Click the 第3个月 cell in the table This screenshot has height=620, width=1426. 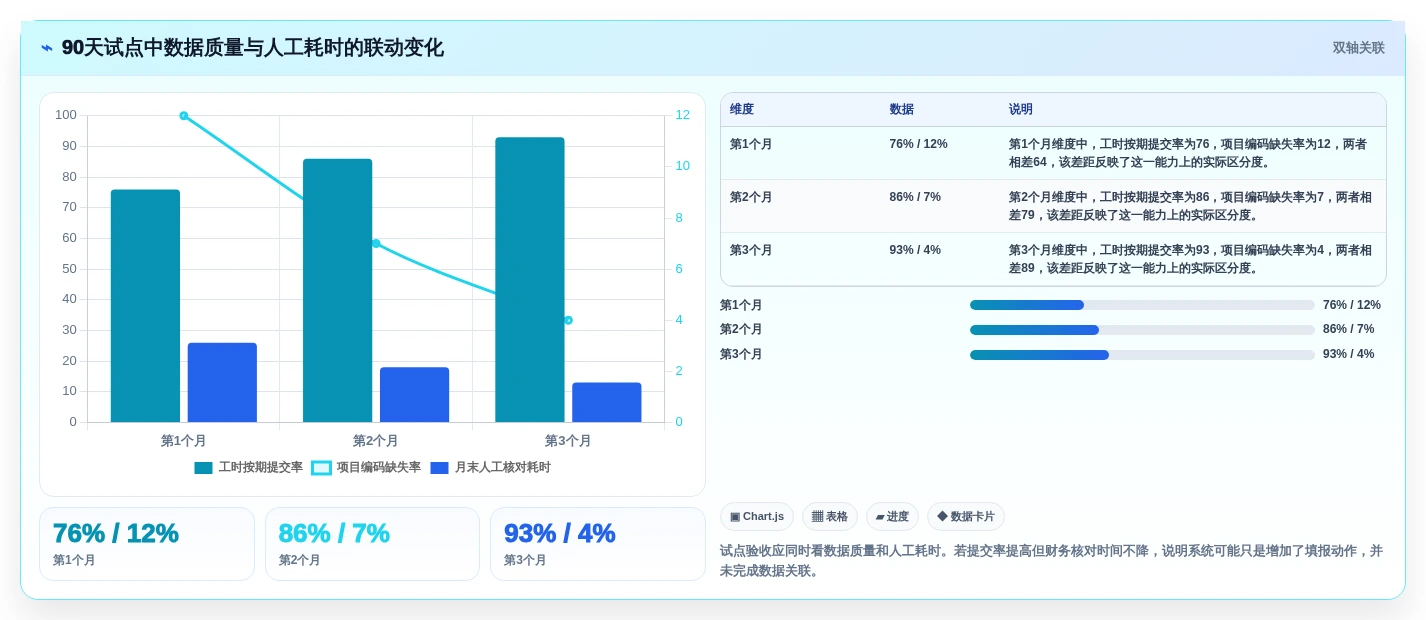click(x=751, y=250)
